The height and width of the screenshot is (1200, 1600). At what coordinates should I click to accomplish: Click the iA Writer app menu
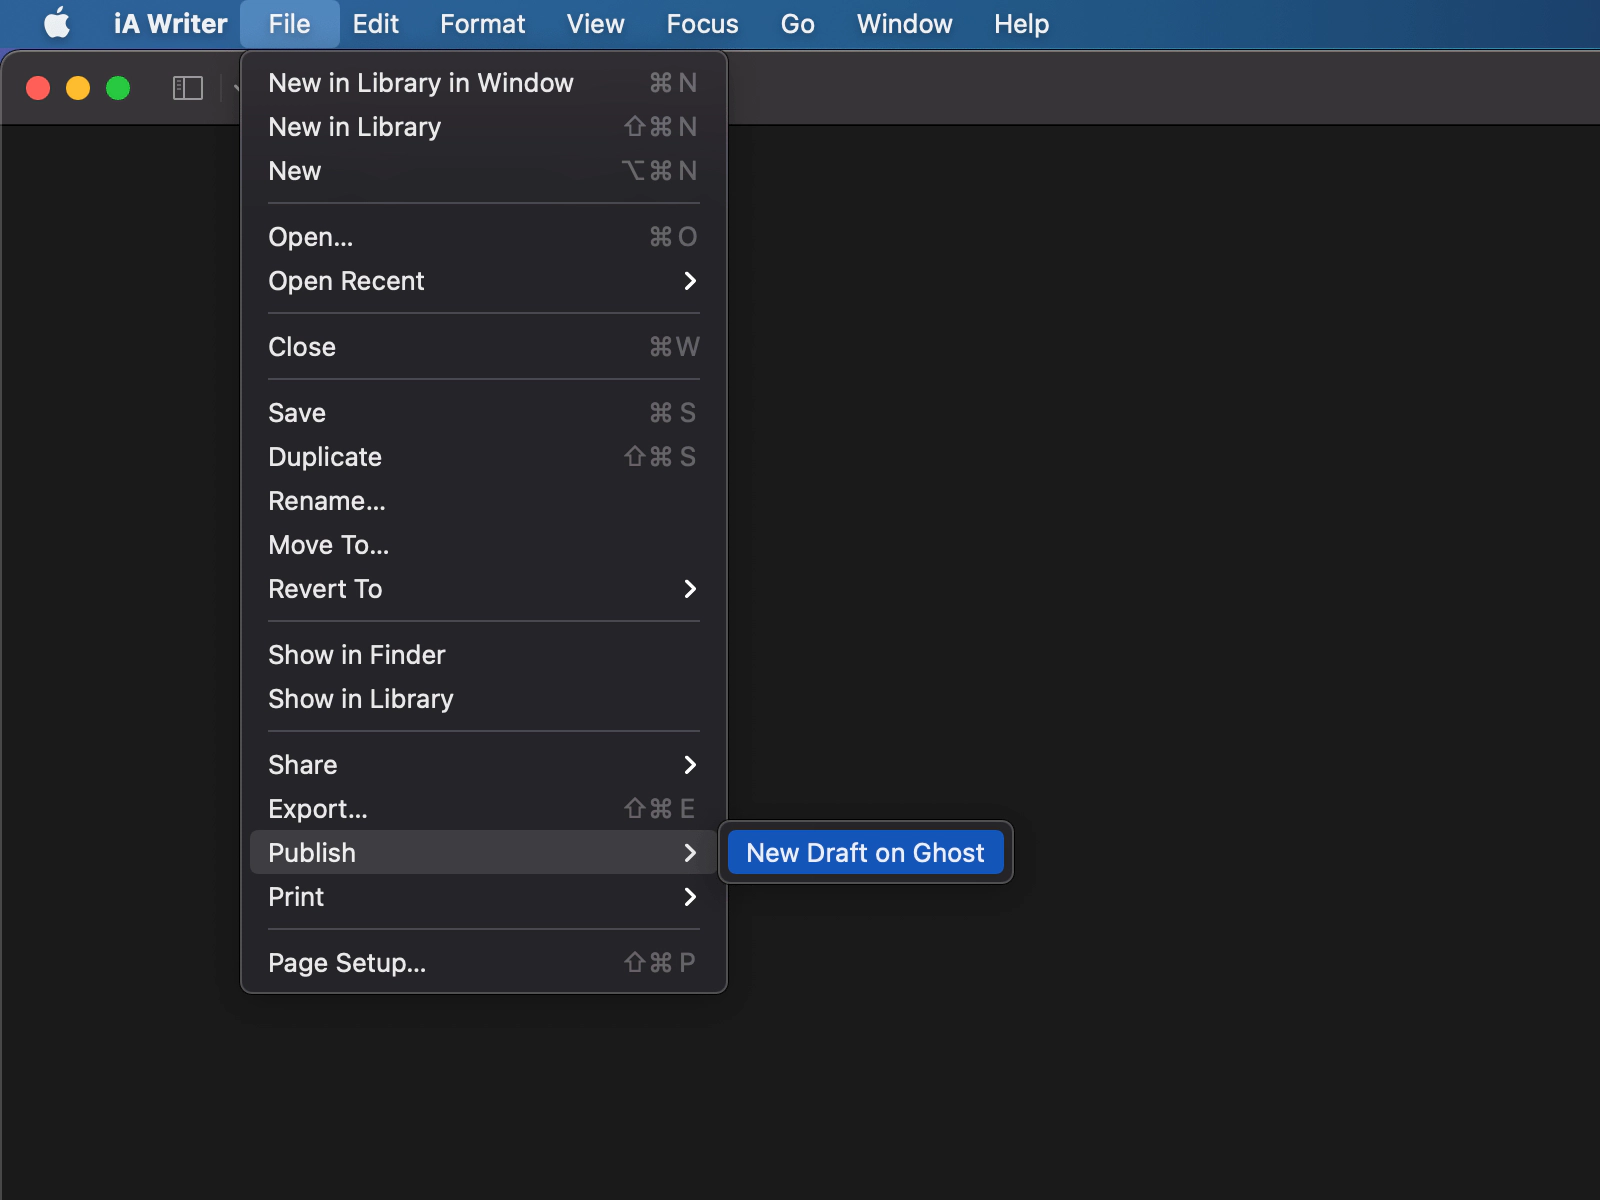pyautogui.click(x=170, y=24)
